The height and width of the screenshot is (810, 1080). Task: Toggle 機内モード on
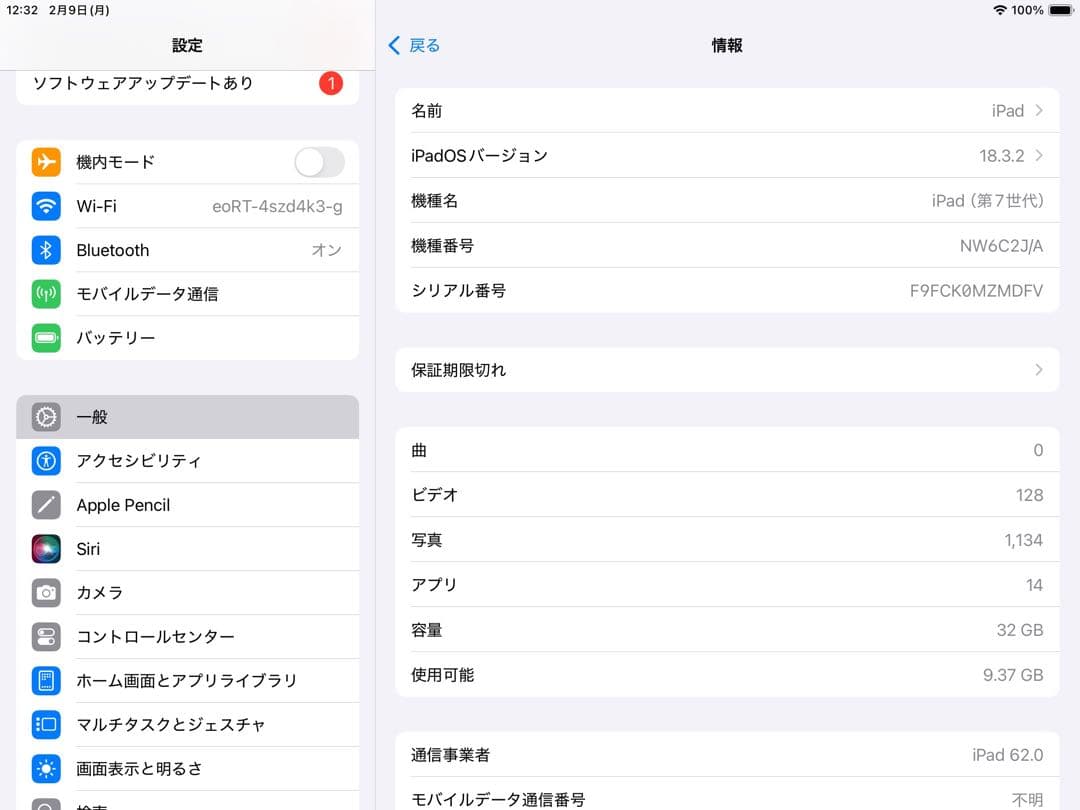(318, 162)
